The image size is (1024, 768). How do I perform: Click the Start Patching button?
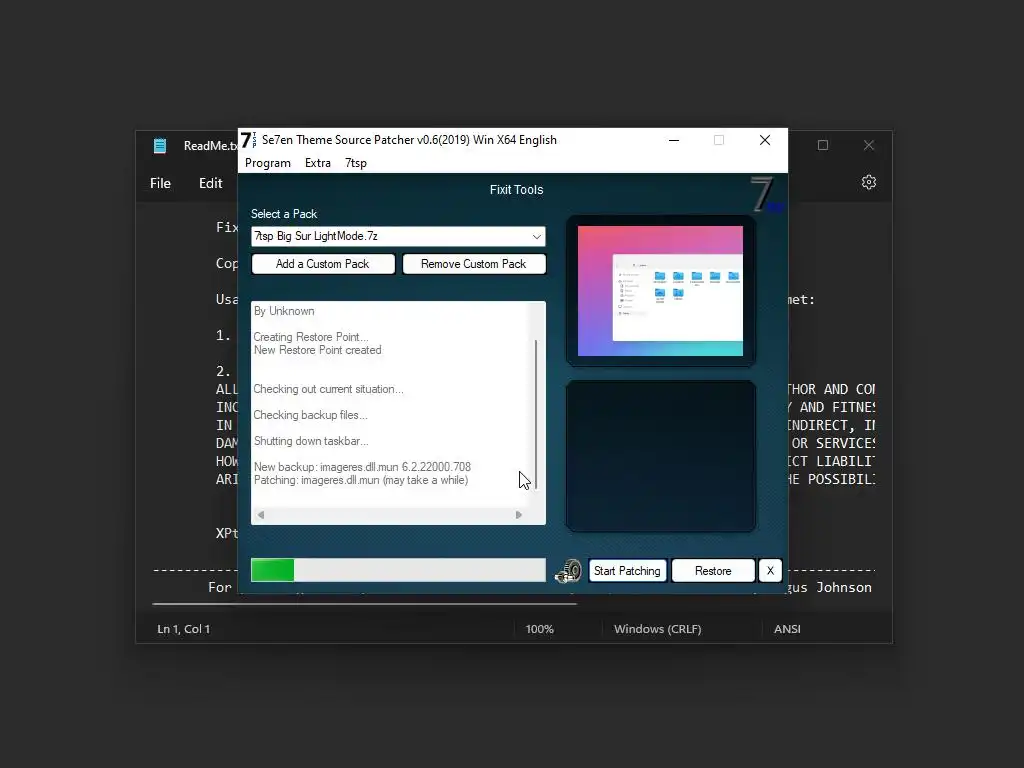(x=627, y=571)
